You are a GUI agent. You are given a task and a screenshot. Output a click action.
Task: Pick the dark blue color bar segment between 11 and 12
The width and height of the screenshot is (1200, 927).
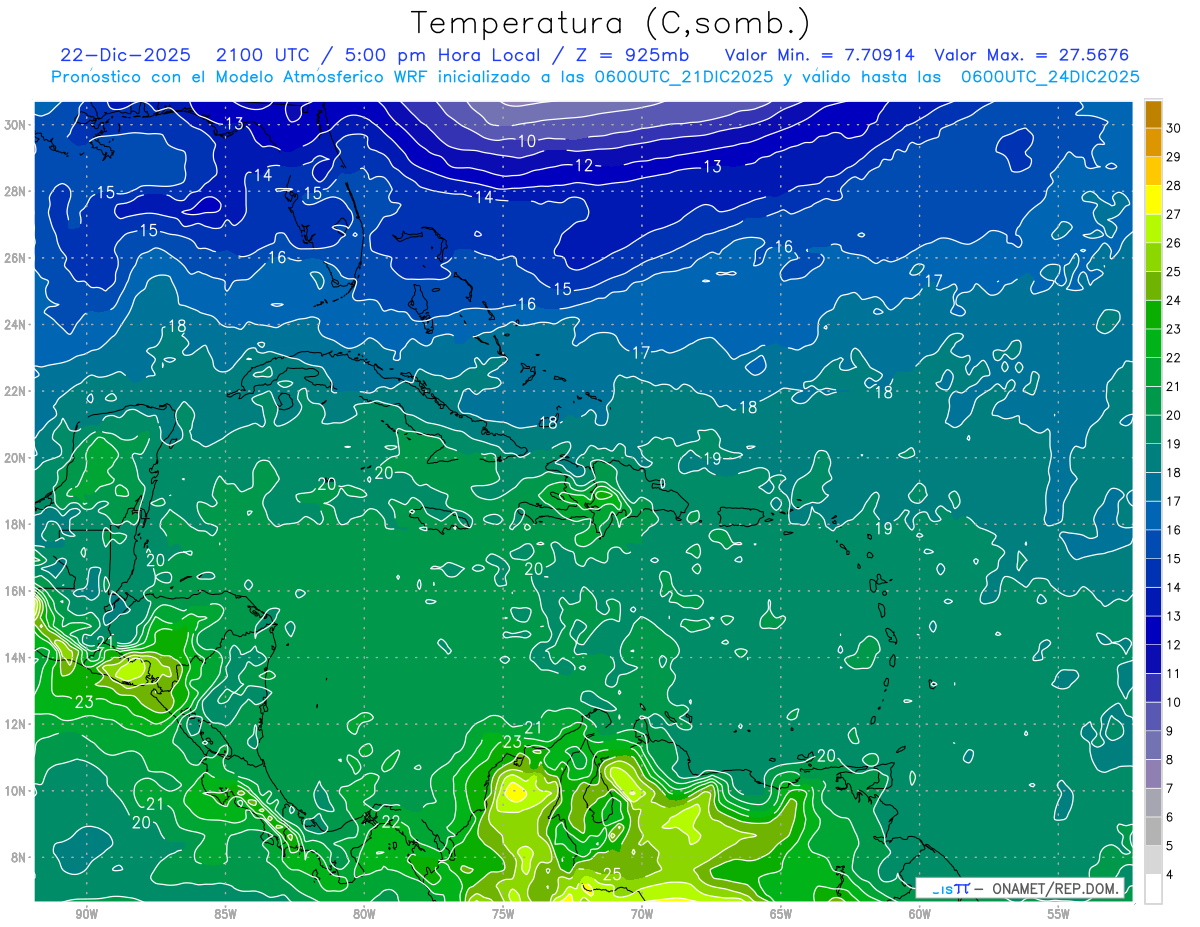(1153, 660)
